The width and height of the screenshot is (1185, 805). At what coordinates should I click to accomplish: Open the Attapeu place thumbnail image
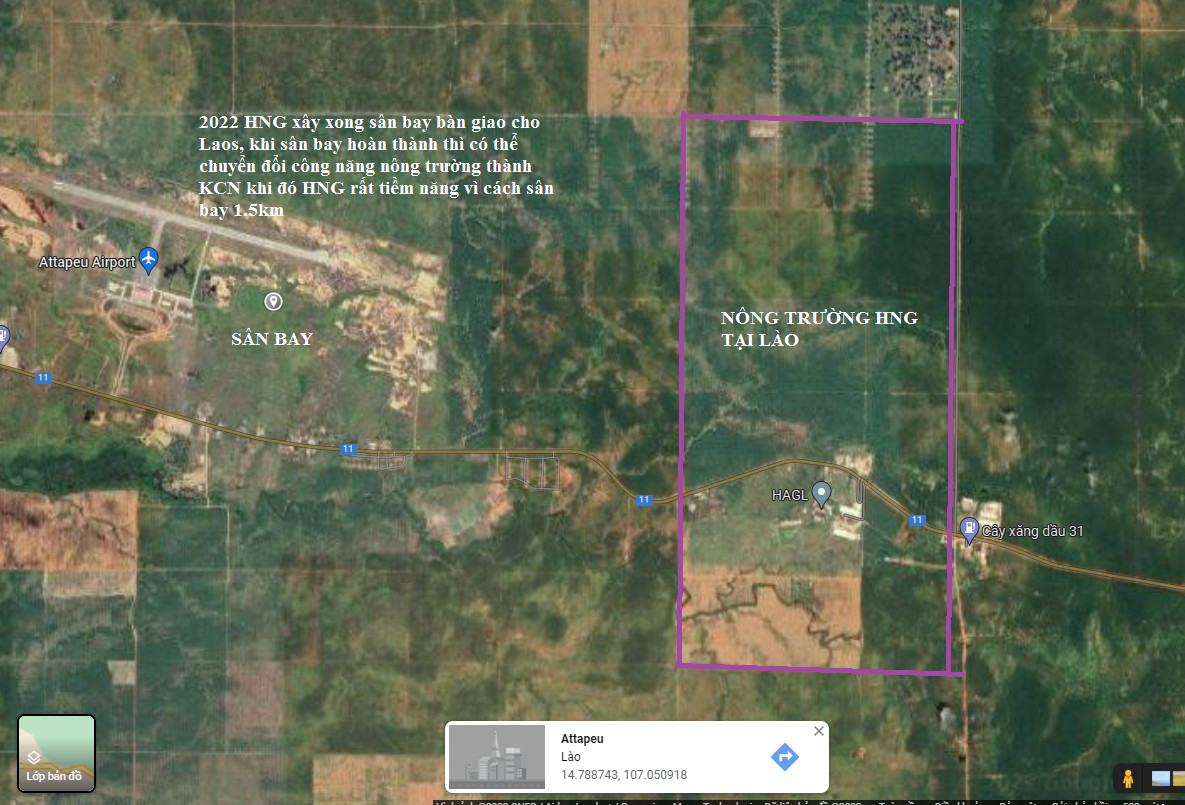pyautogui.click(x=497, y=757)
